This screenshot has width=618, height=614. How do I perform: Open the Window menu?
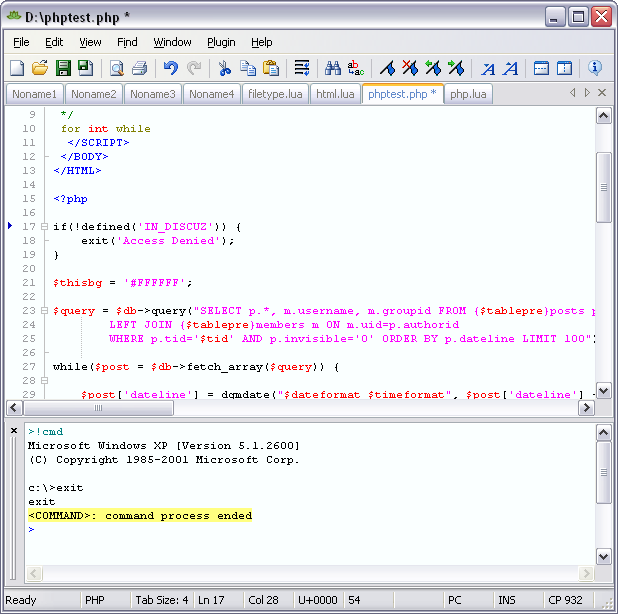point(172,42)
